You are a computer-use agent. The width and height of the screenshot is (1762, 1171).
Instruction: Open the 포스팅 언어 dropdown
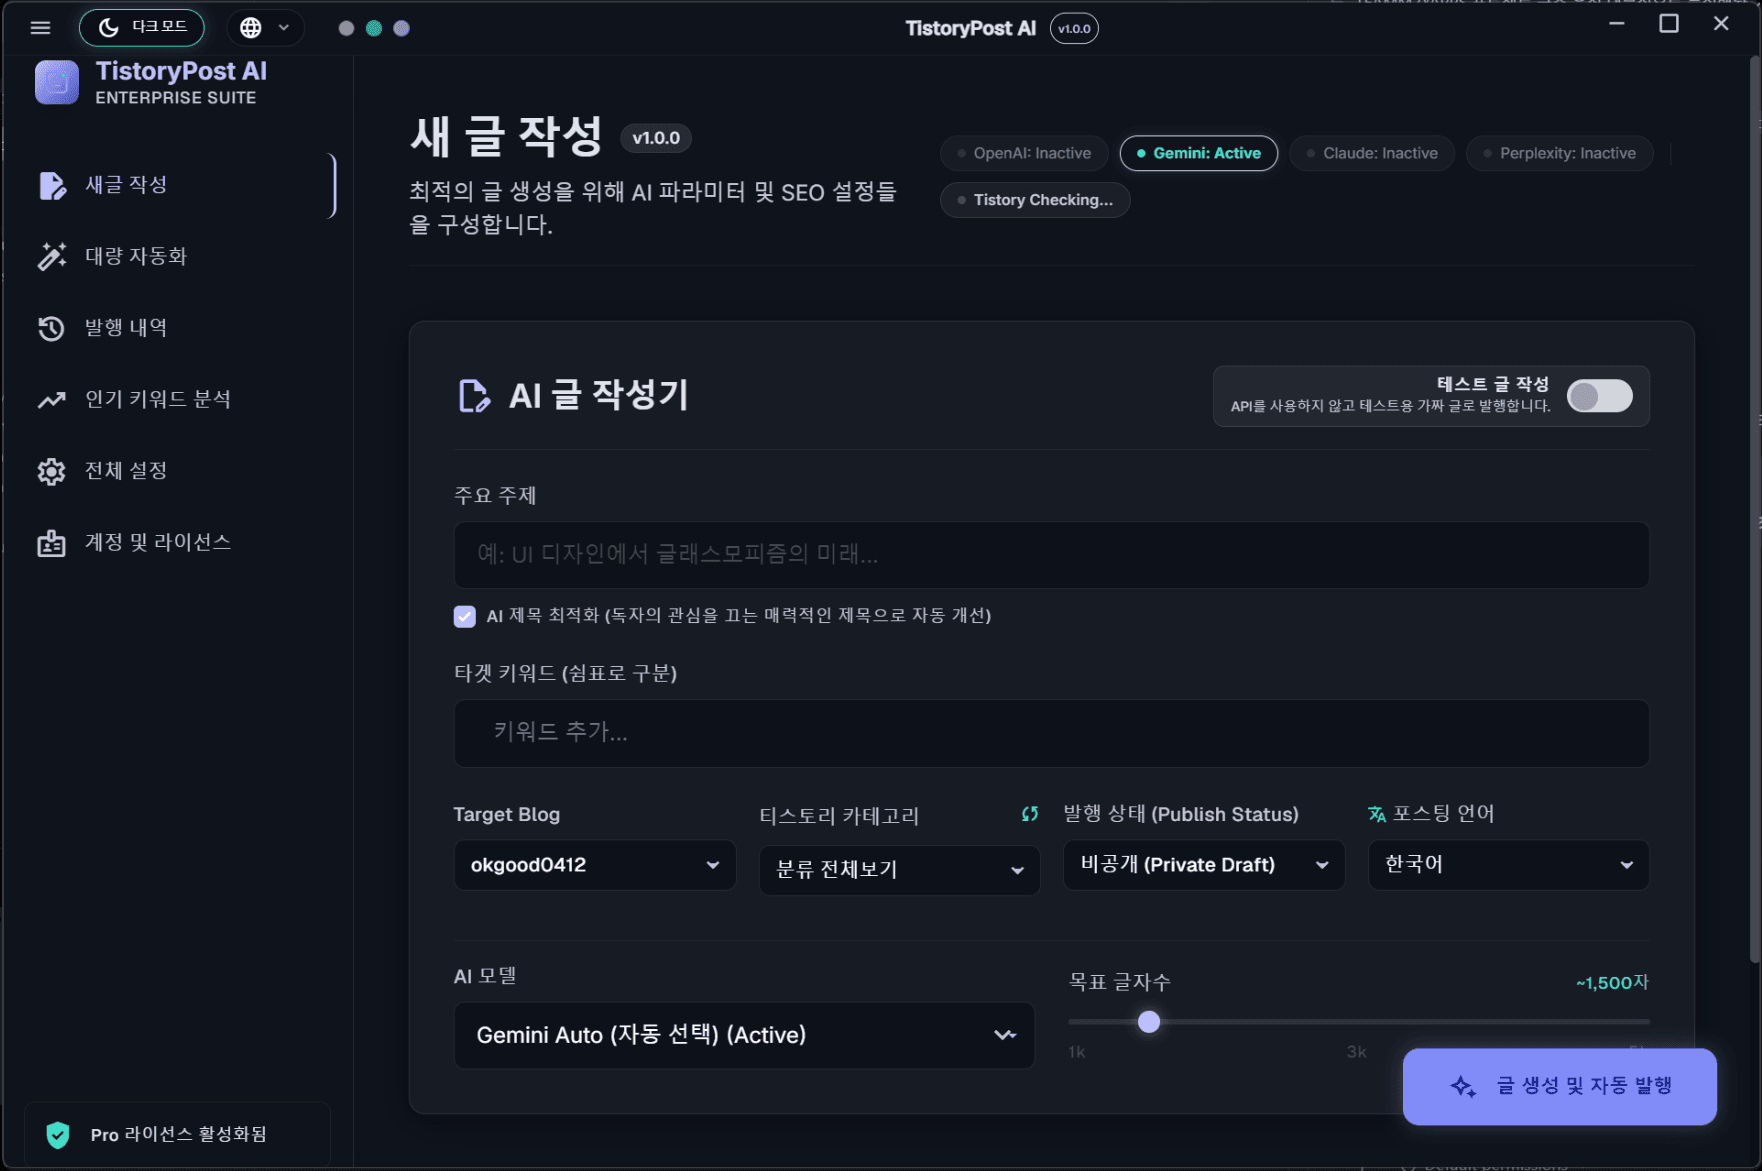[x=1508, y=865]
